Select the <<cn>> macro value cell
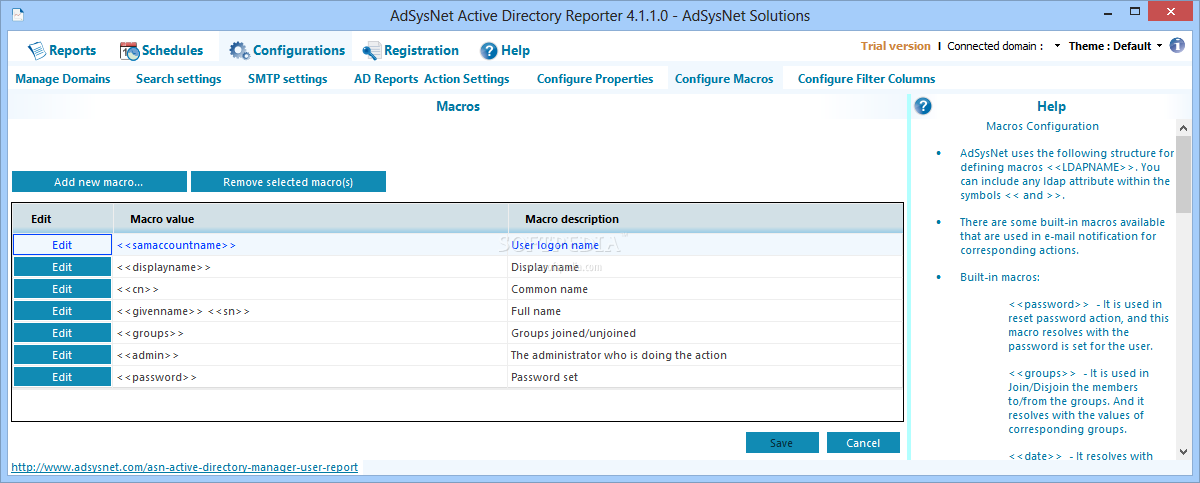This screenshot has height=483, width=1200. tap(310, 289)
